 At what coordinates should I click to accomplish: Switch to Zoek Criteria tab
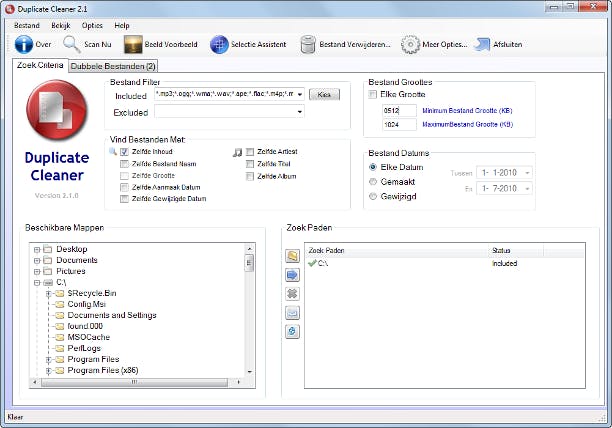tap(40, 65)
